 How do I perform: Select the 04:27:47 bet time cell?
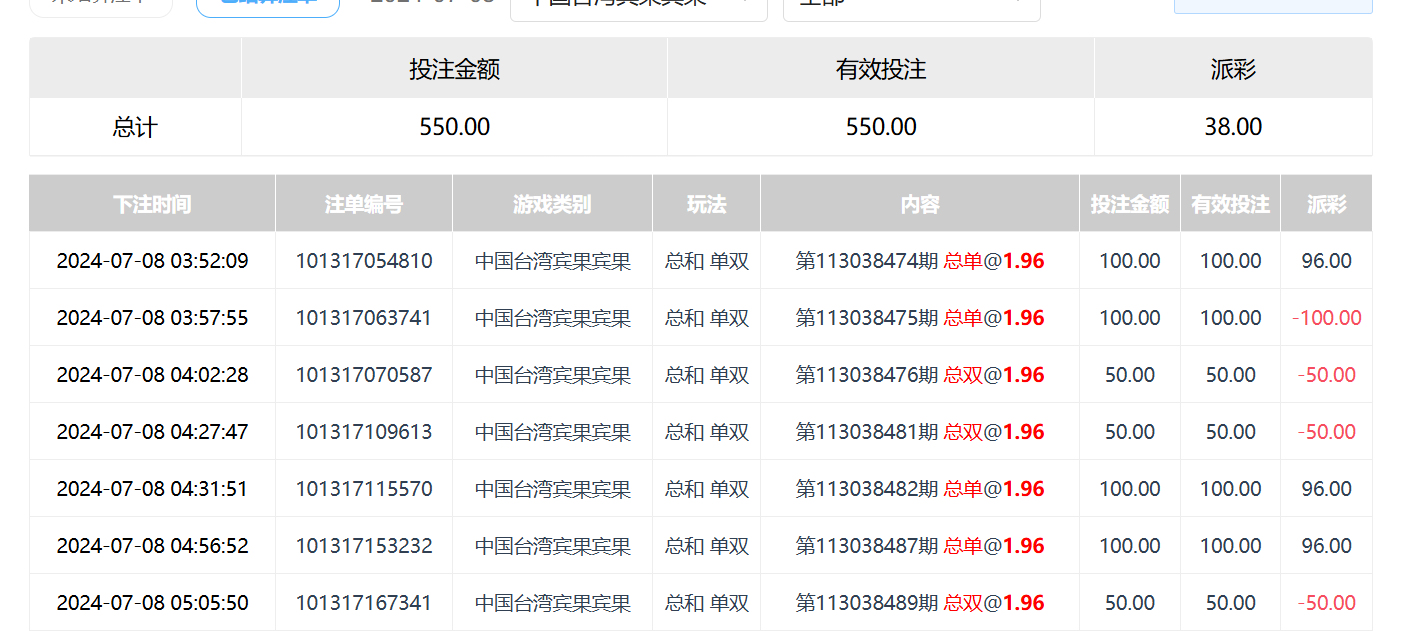[x=152, y=432]
